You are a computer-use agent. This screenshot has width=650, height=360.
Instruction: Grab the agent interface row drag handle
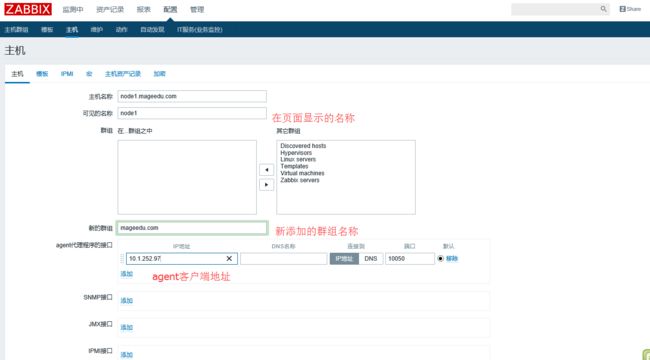[122, 258]
